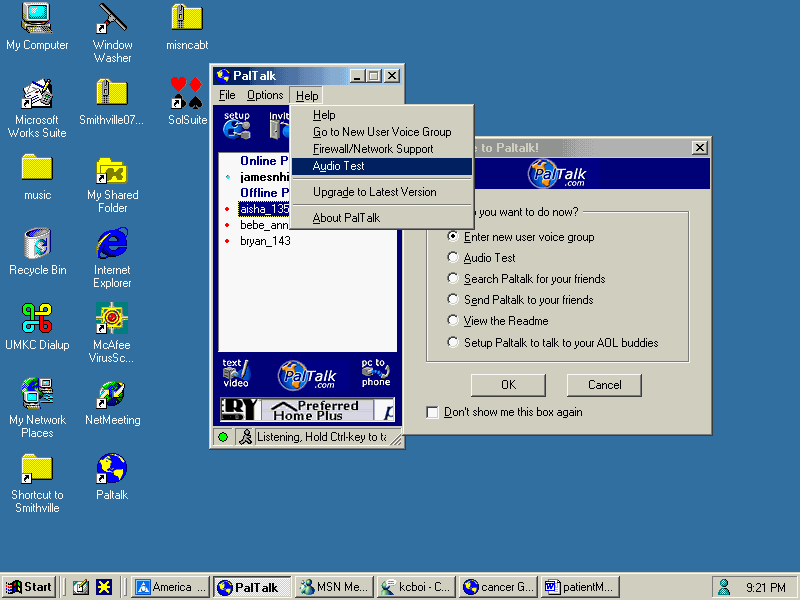Click the Windows Start button

(x=29, y=587)
